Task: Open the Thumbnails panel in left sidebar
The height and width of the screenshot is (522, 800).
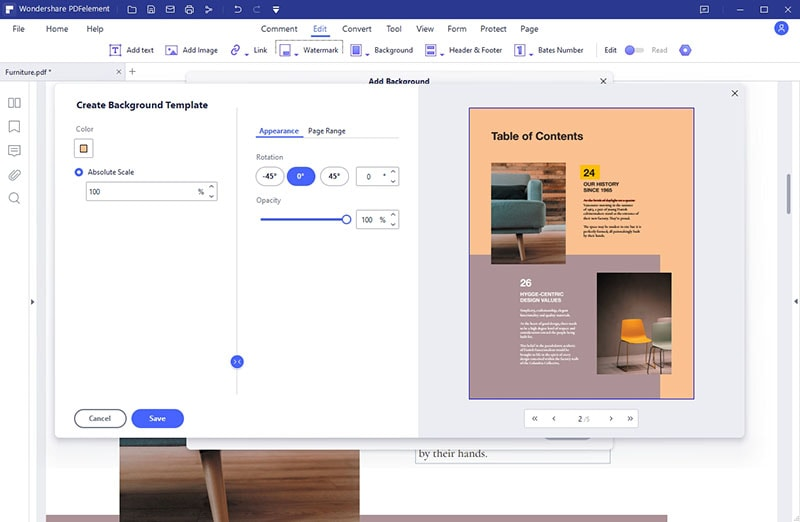Action: coord(14,103)
